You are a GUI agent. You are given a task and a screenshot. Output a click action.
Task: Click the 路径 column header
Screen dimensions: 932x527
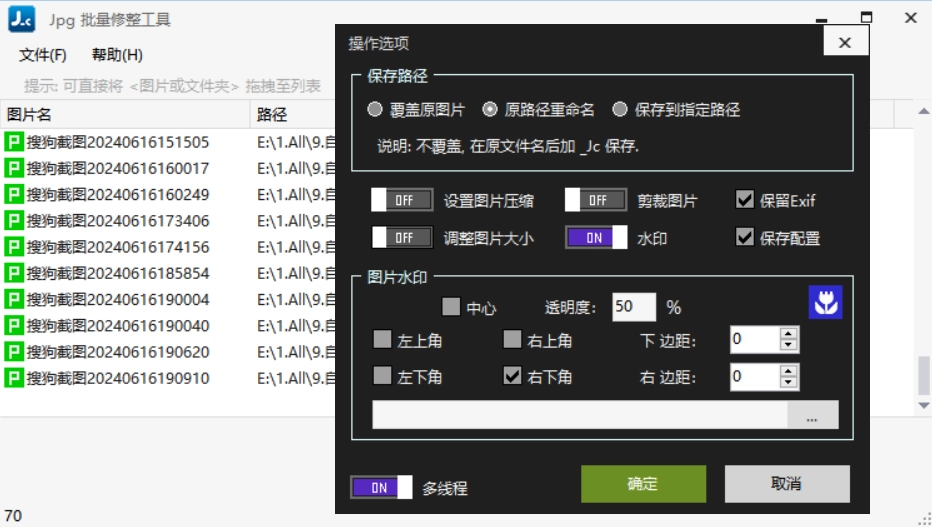pos(293,114)
